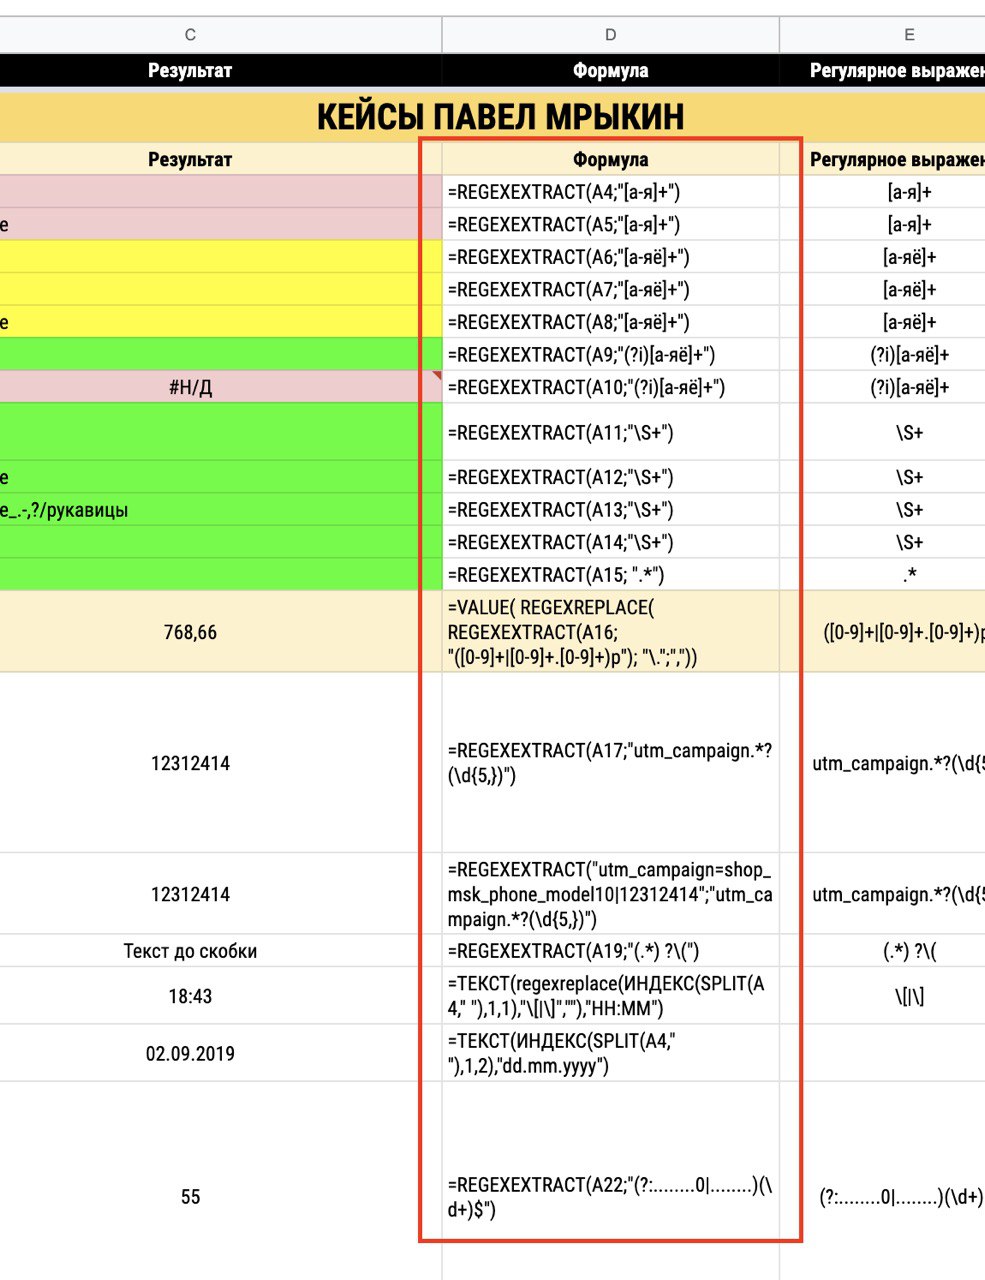Select the =REGEXEXTRACT(A15; ".*") formula cell
The width and height of the screenshot is (985, 1280).
(610, 574)
